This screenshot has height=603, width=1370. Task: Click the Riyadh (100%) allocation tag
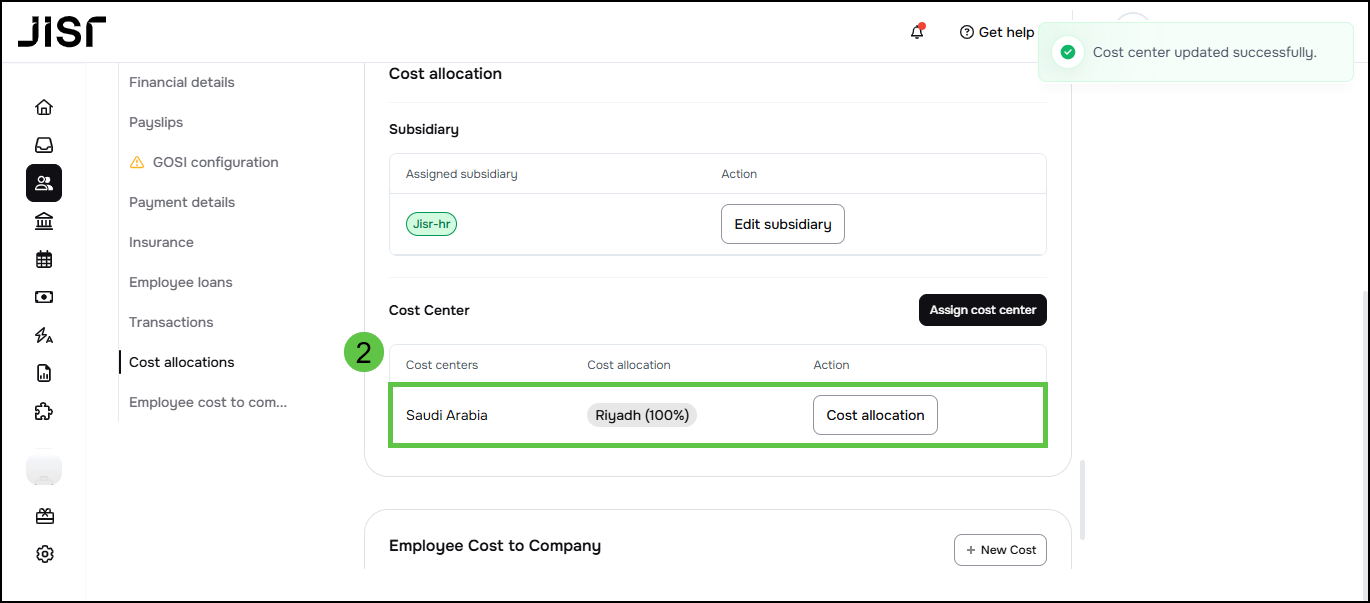(x=642, y=415)
